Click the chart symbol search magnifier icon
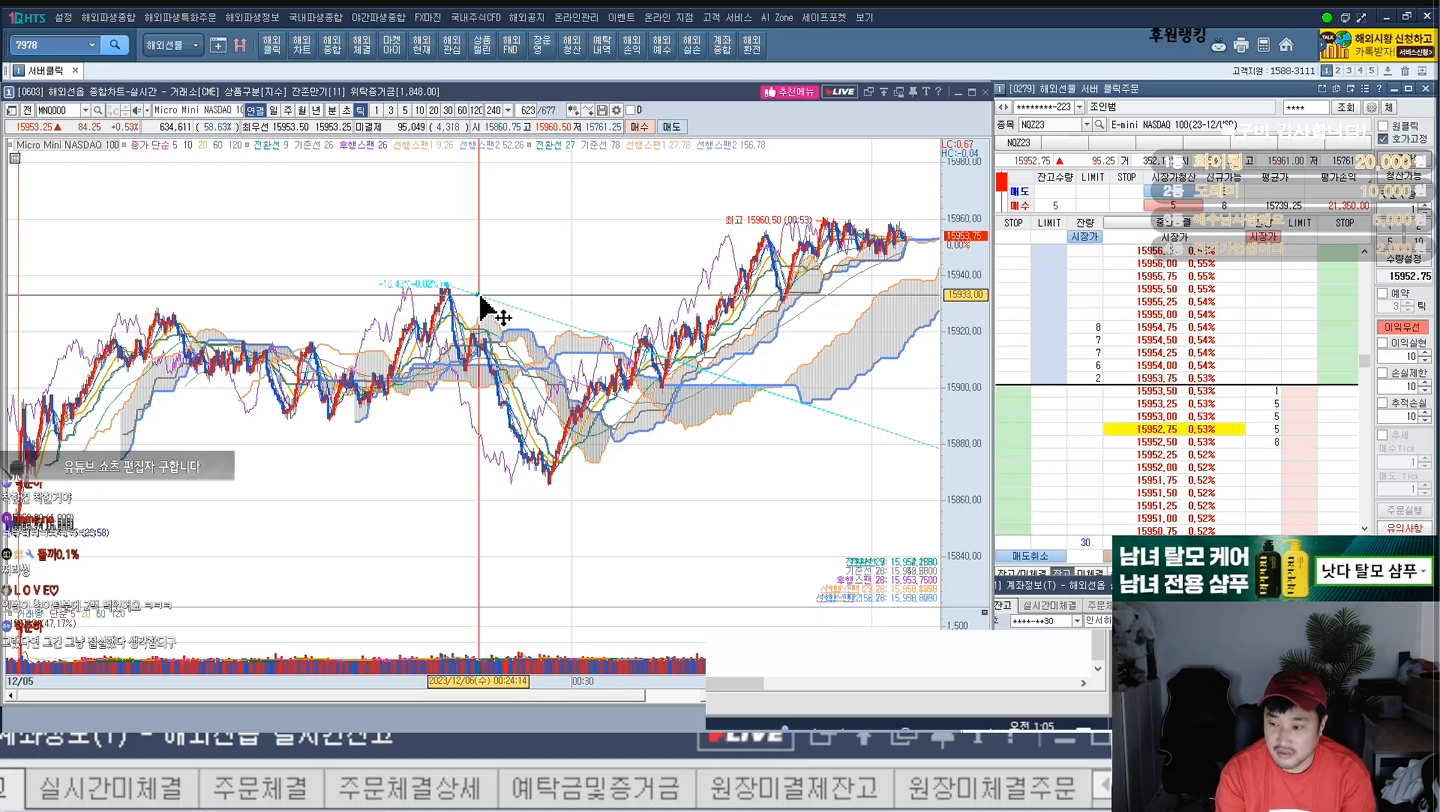 (98, 110)
